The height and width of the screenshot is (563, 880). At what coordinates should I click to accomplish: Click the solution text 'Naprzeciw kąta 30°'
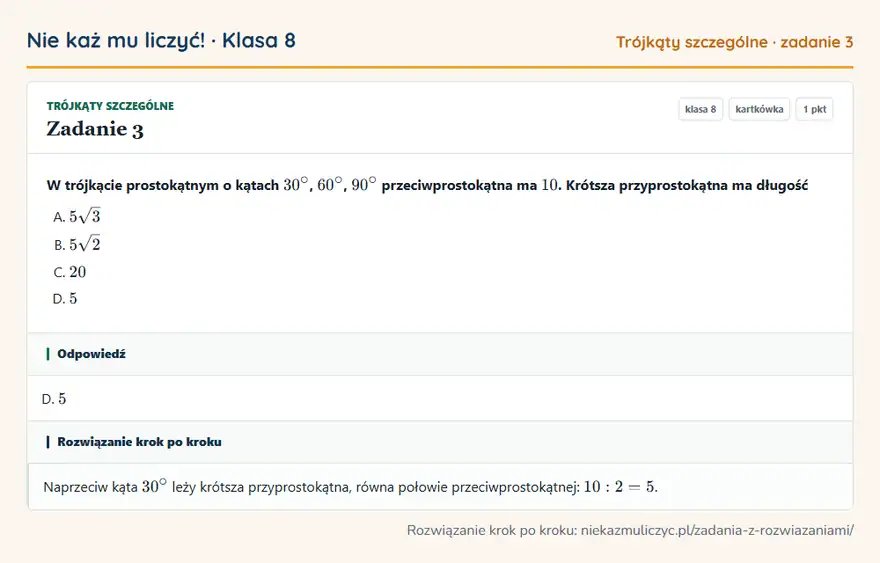click(x=105, y=486)
